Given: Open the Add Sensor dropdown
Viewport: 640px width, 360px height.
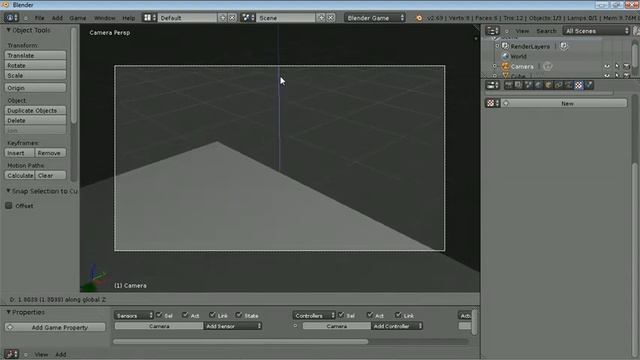Looking at the screenshot, I should click(x=233, y=326).
